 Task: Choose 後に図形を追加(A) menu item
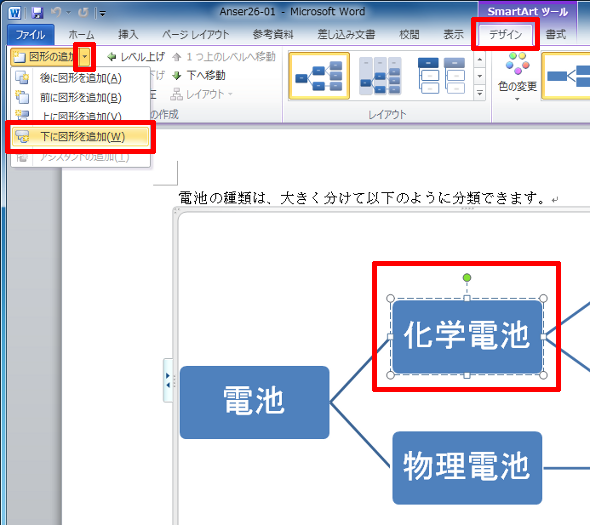click(x=81, y=78)
